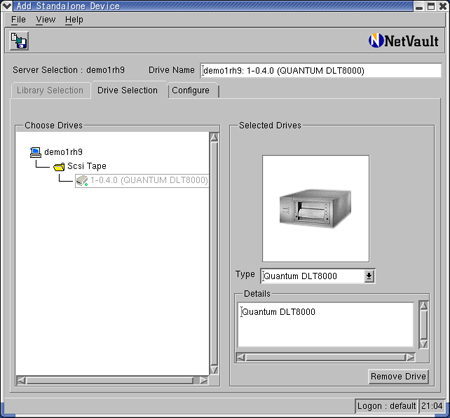This screenshot has width=450, height=418.
Task: Click the Choose Drives scroll down arrow
Action: click(214, 370)
